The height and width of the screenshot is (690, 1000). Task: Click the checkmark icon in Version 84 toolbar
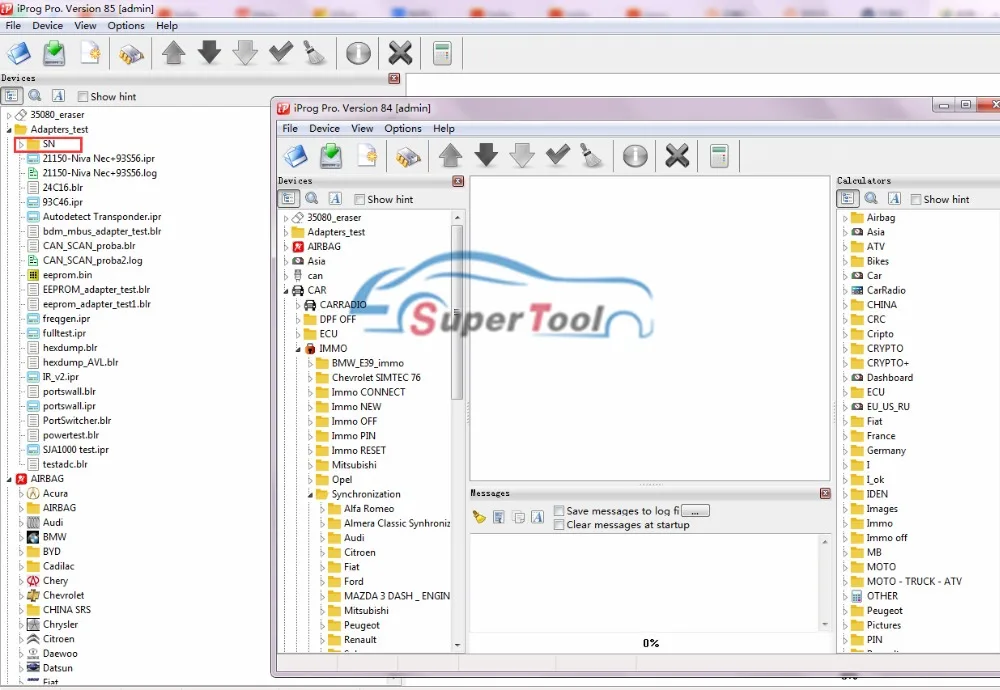pos(557,156)
